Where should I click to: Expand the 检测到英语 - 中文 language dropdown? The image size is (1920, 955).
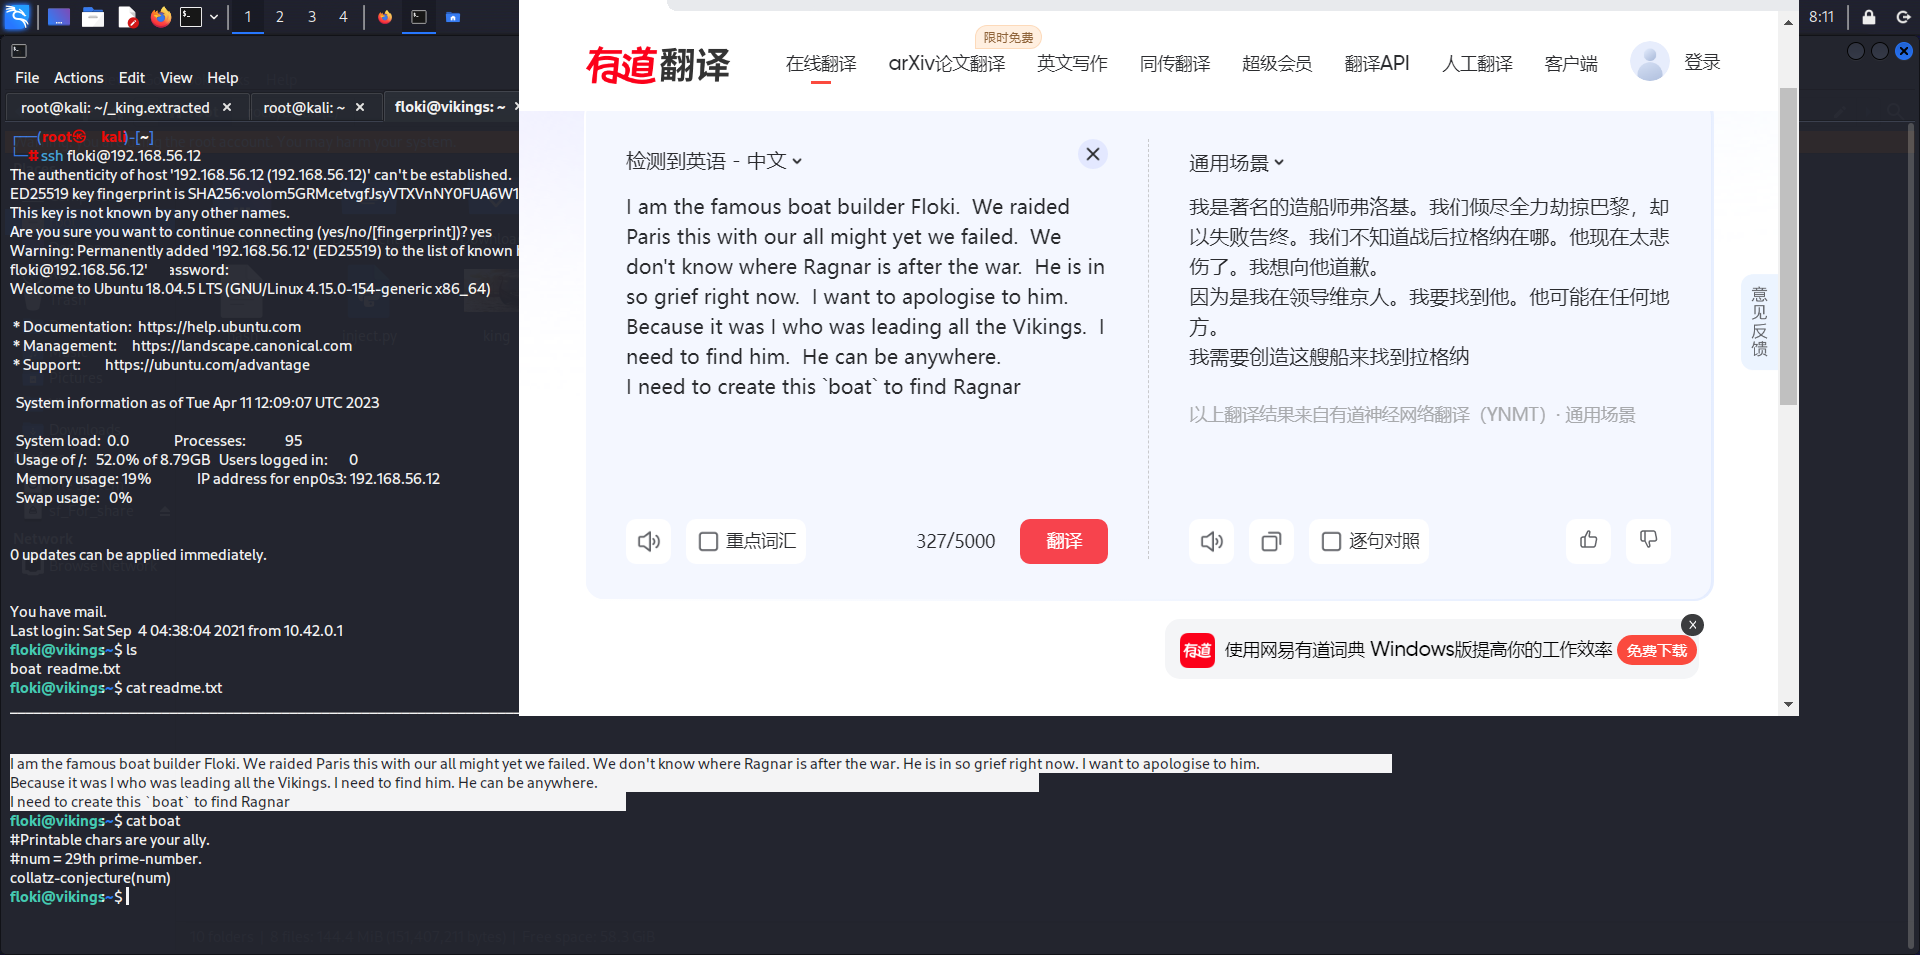(714, 161)
